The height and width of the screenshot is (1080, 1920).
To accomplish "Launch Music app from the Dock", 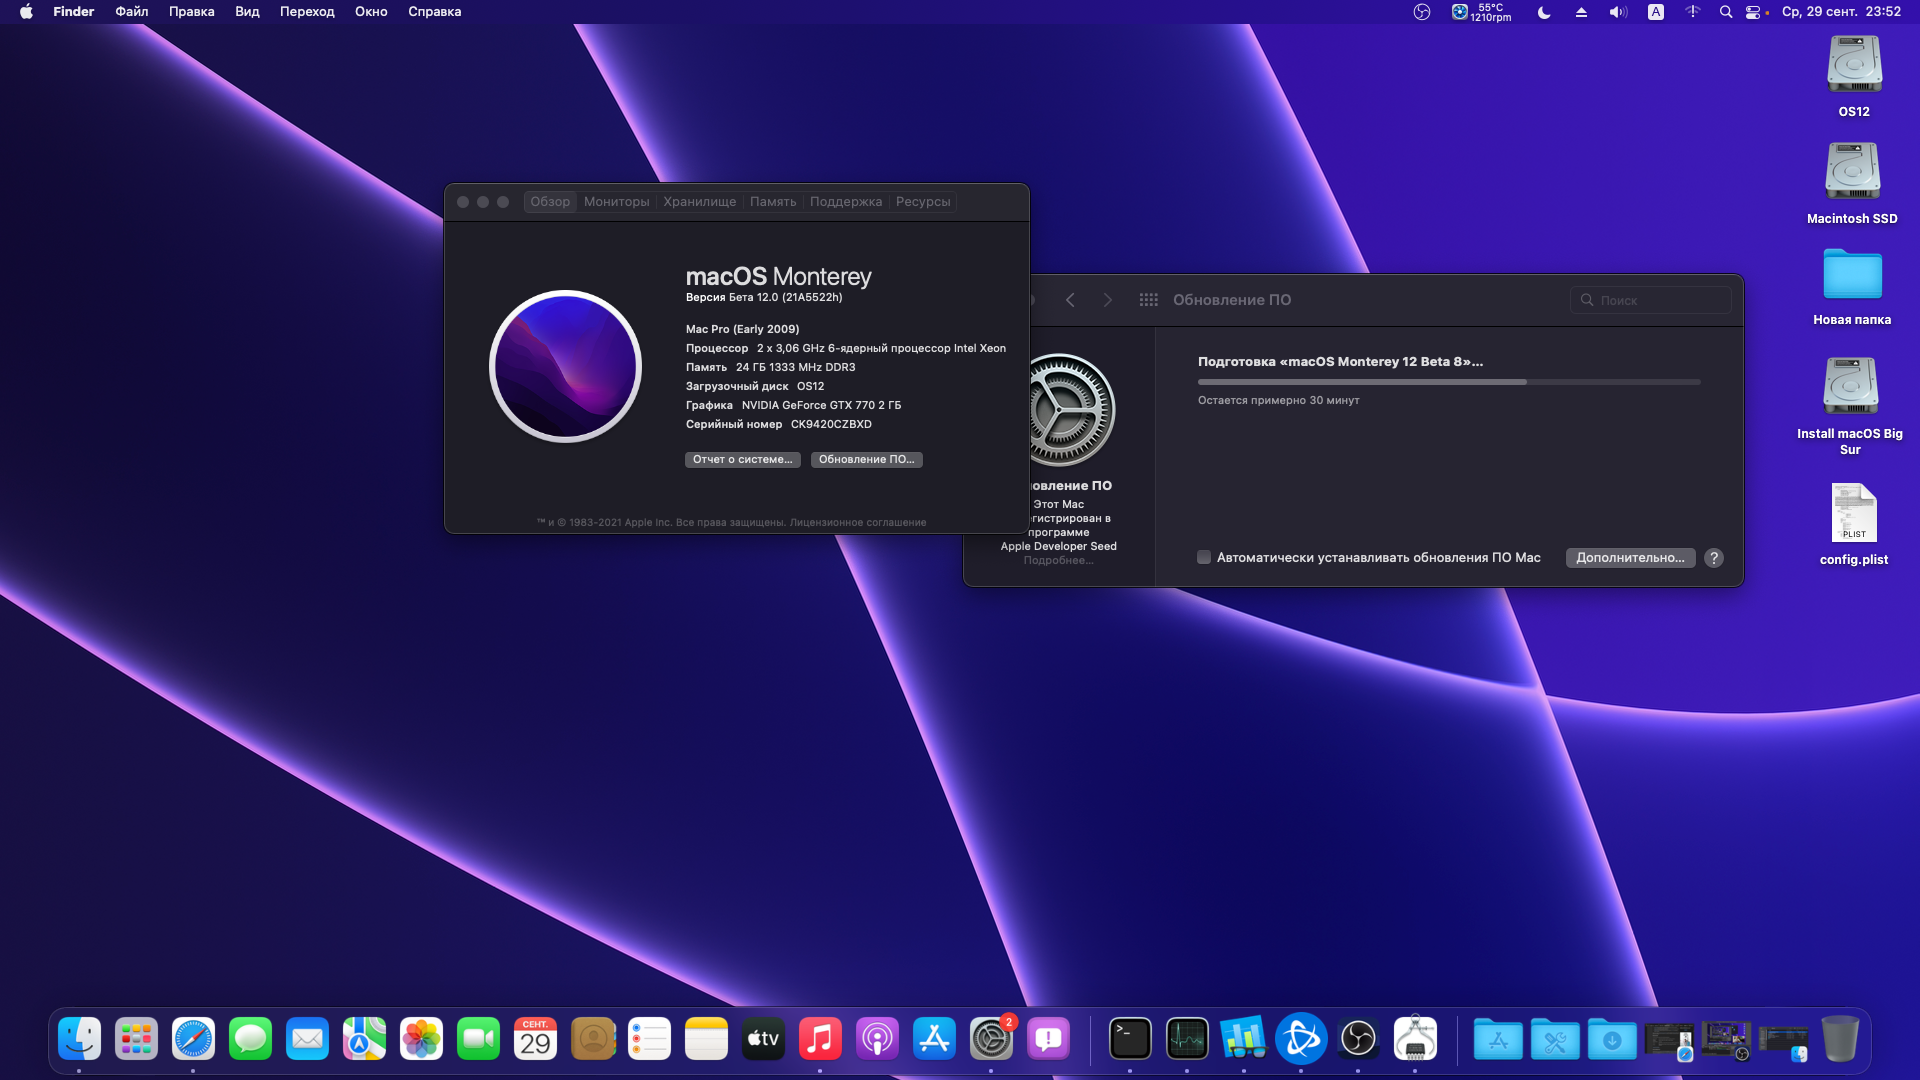I will coord(820,1039).
